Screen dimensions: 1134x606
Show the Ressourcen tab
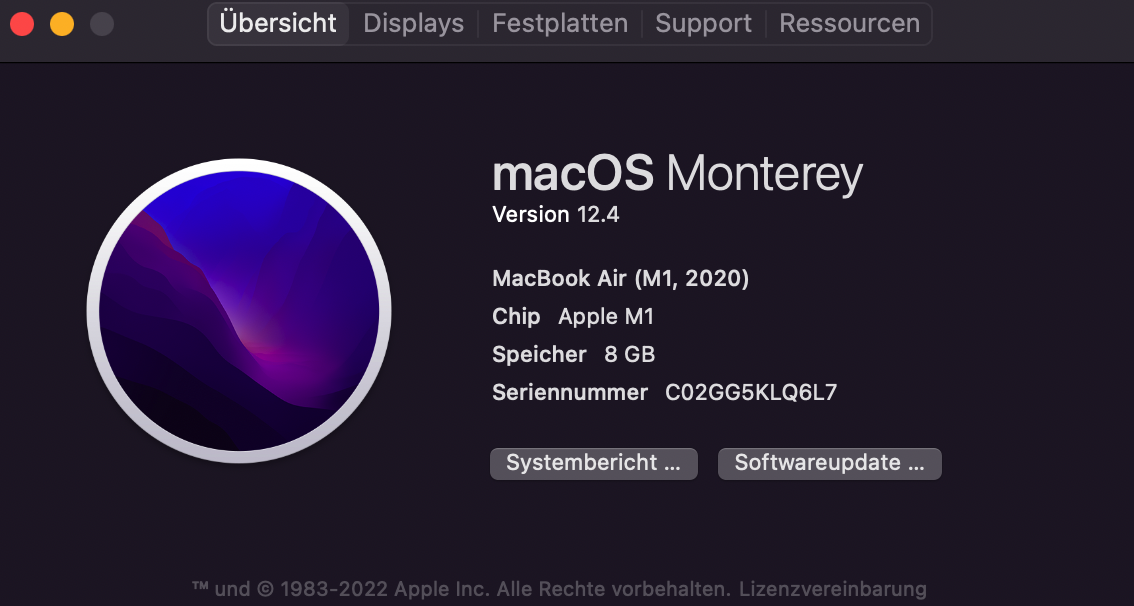849,24
